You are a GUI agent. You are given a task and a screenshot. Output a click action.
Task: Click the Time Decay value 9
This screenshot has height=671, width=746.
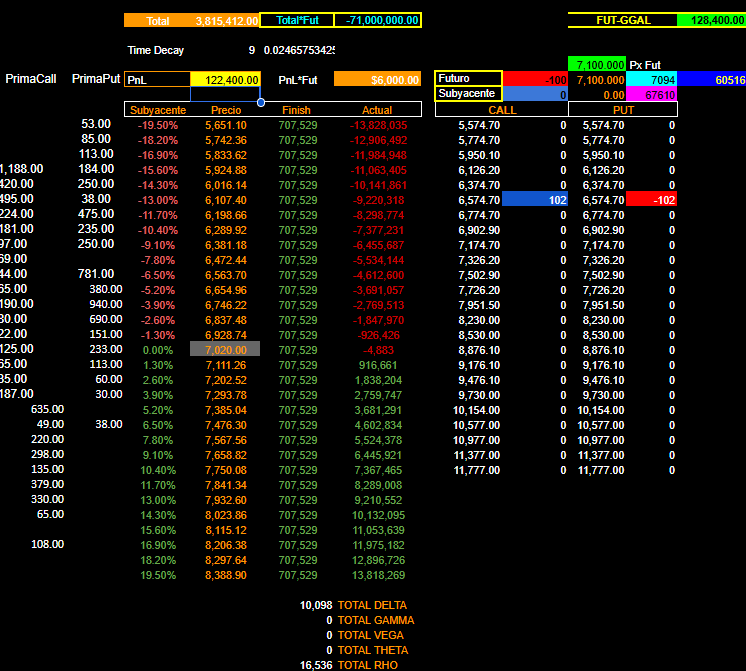point(252,50)
